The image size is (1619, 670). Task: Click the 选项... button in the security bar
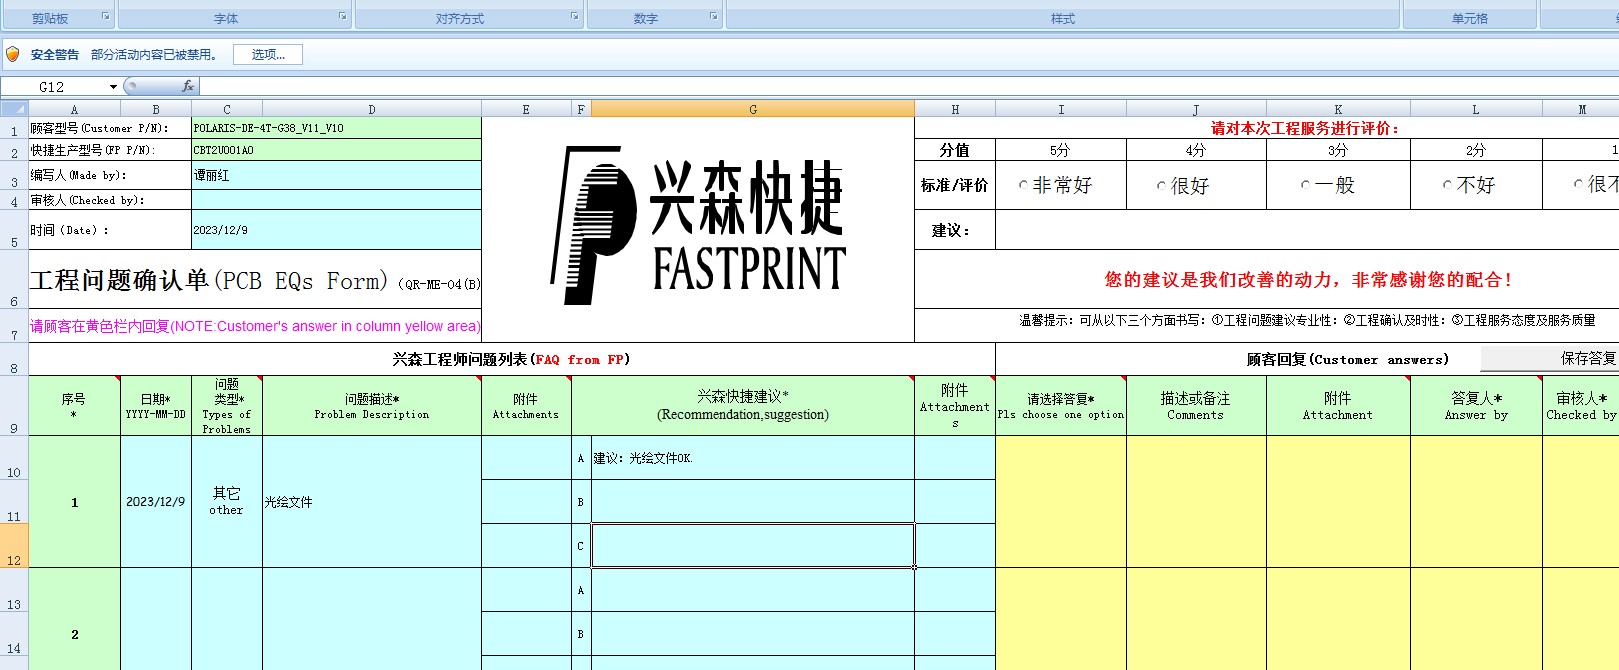point(268,55)
